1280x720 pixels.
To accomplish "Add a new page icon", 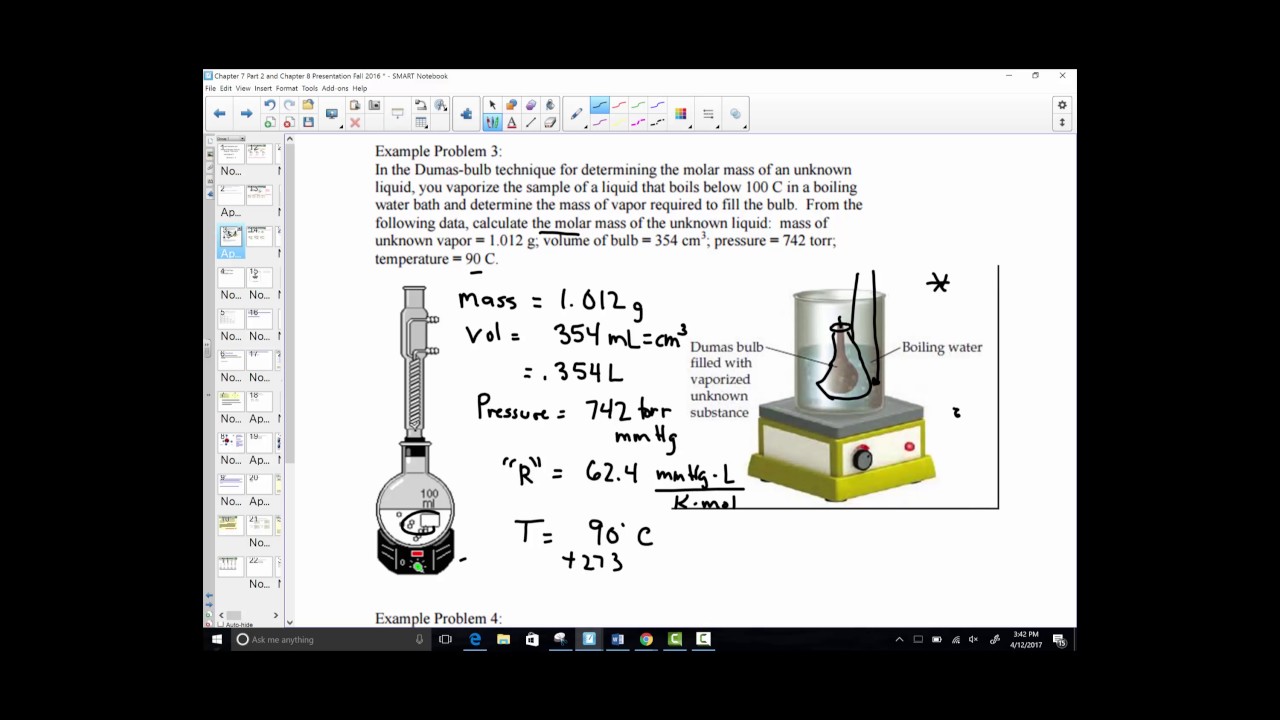I will [x=270, y=122].
